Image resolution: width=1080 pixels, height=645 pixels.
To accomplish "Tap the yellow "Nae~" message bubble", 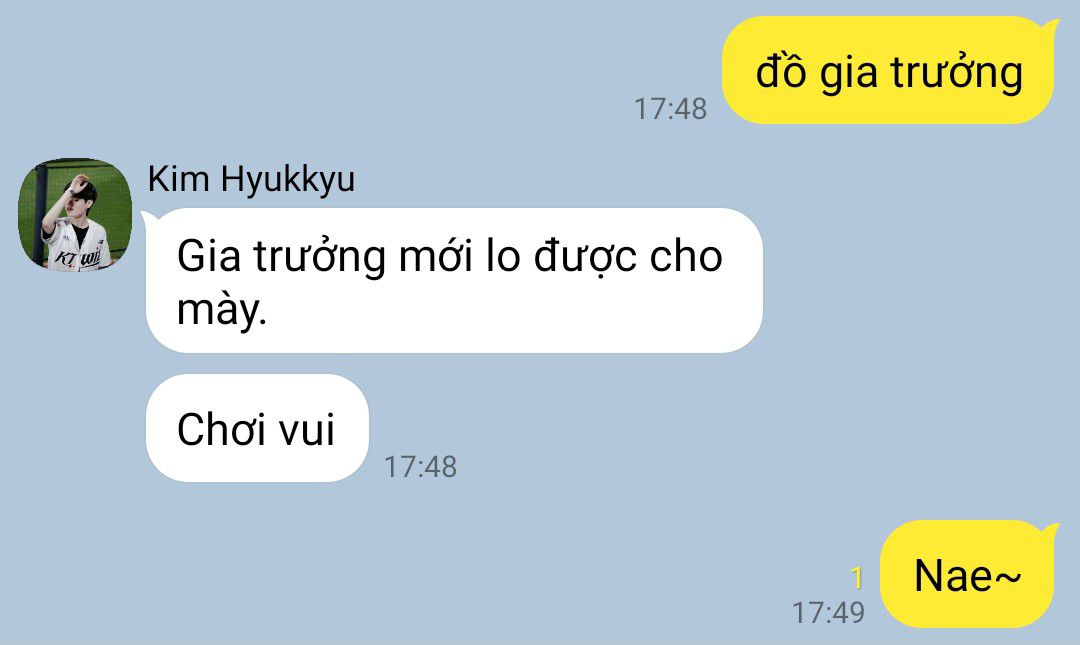I will tap(970, 574).
